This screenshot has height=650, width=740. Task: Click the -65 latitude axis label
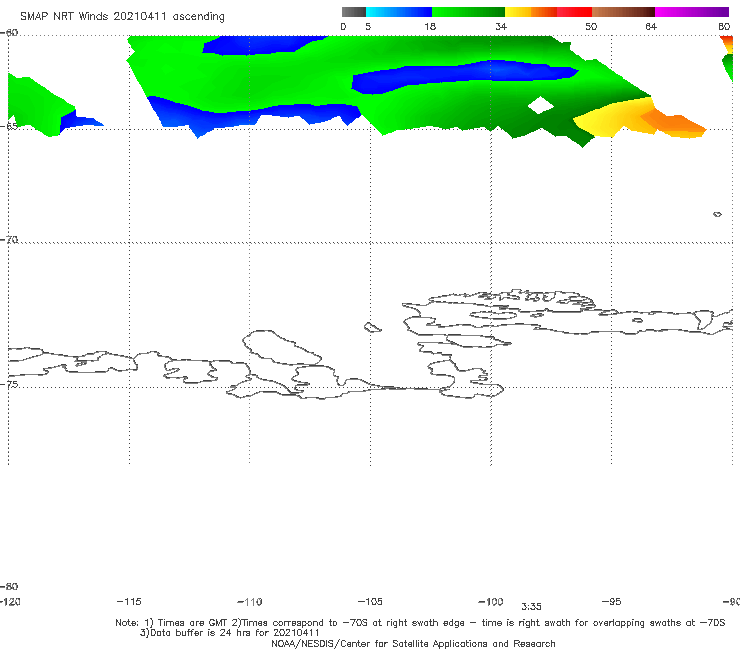tap(9, 126)
